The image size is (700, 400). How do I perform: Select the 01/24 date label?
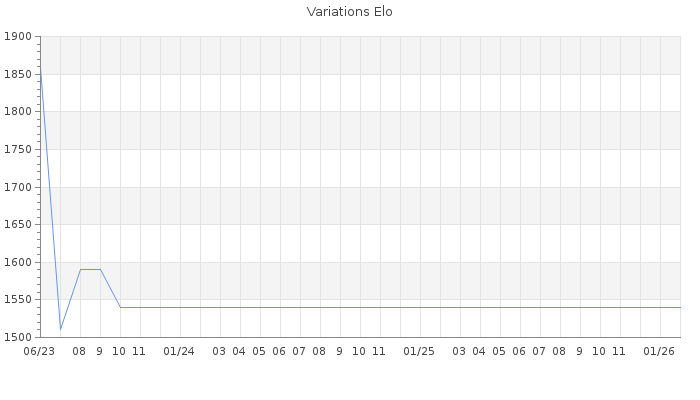pyautogui.click(x=179, y=351)
